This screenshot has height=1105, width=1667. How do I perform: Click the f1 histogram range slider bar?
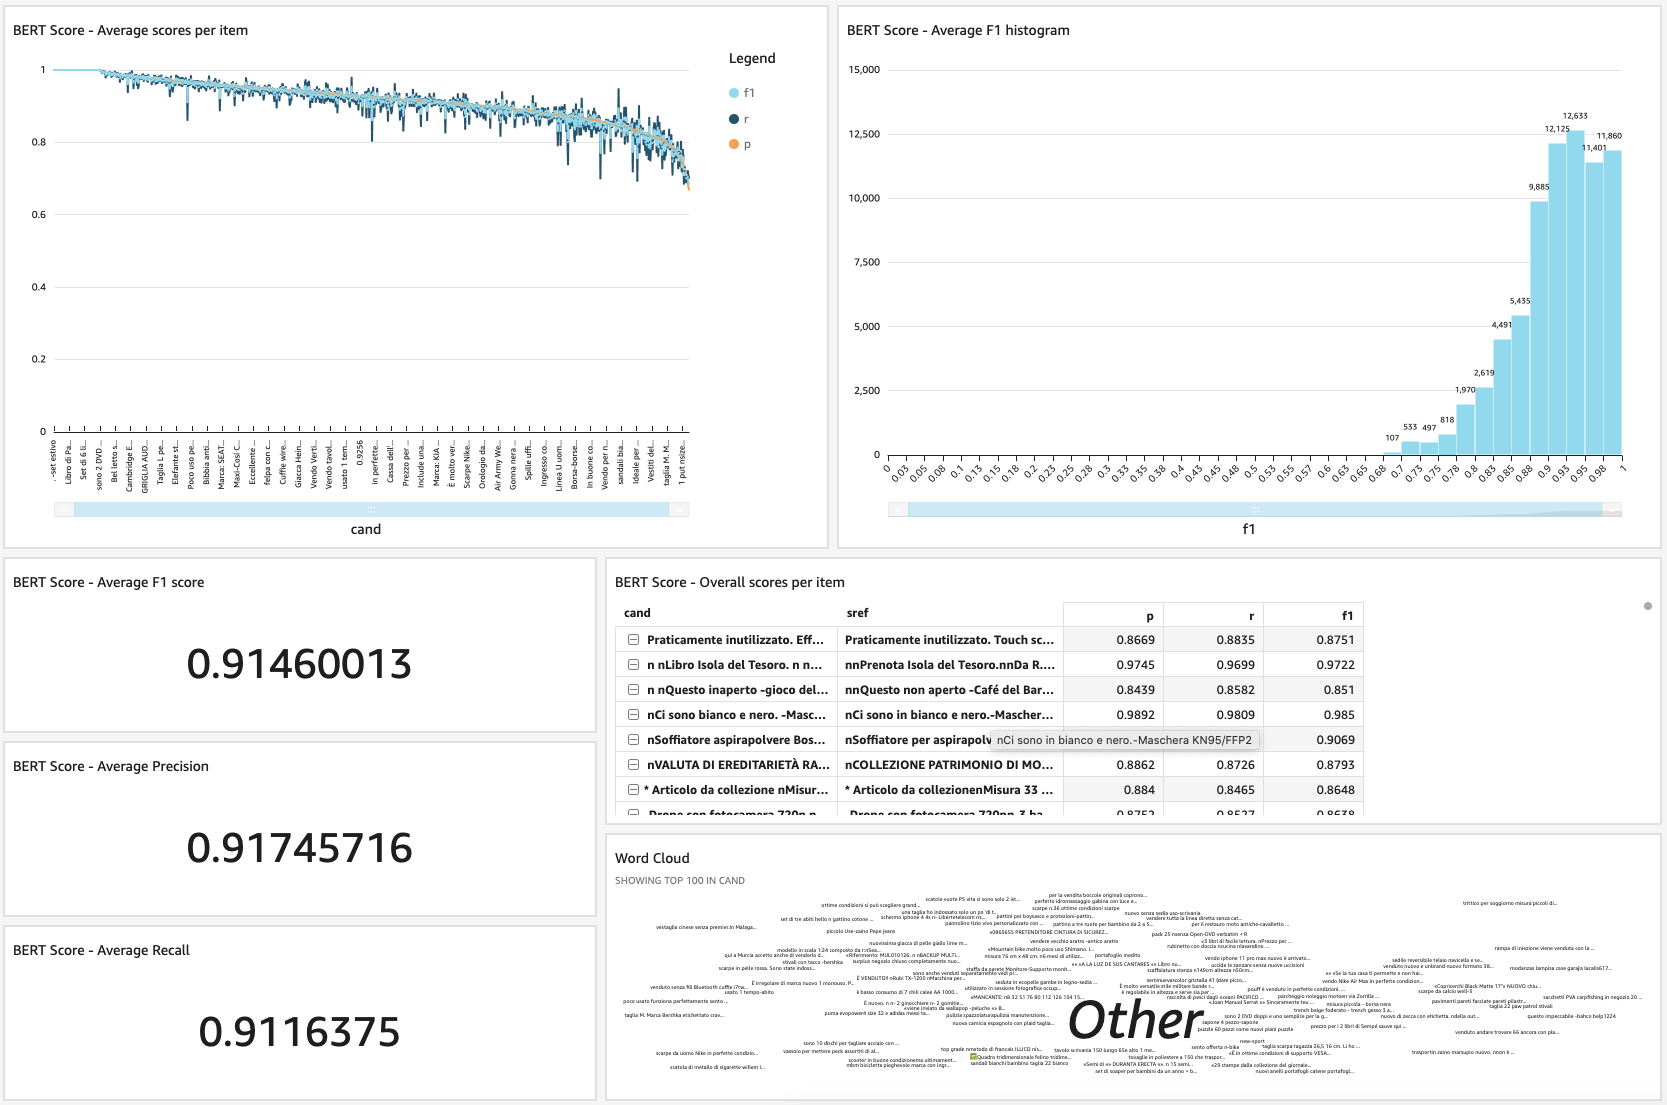pyautogui.click(x=1255, y=509)
